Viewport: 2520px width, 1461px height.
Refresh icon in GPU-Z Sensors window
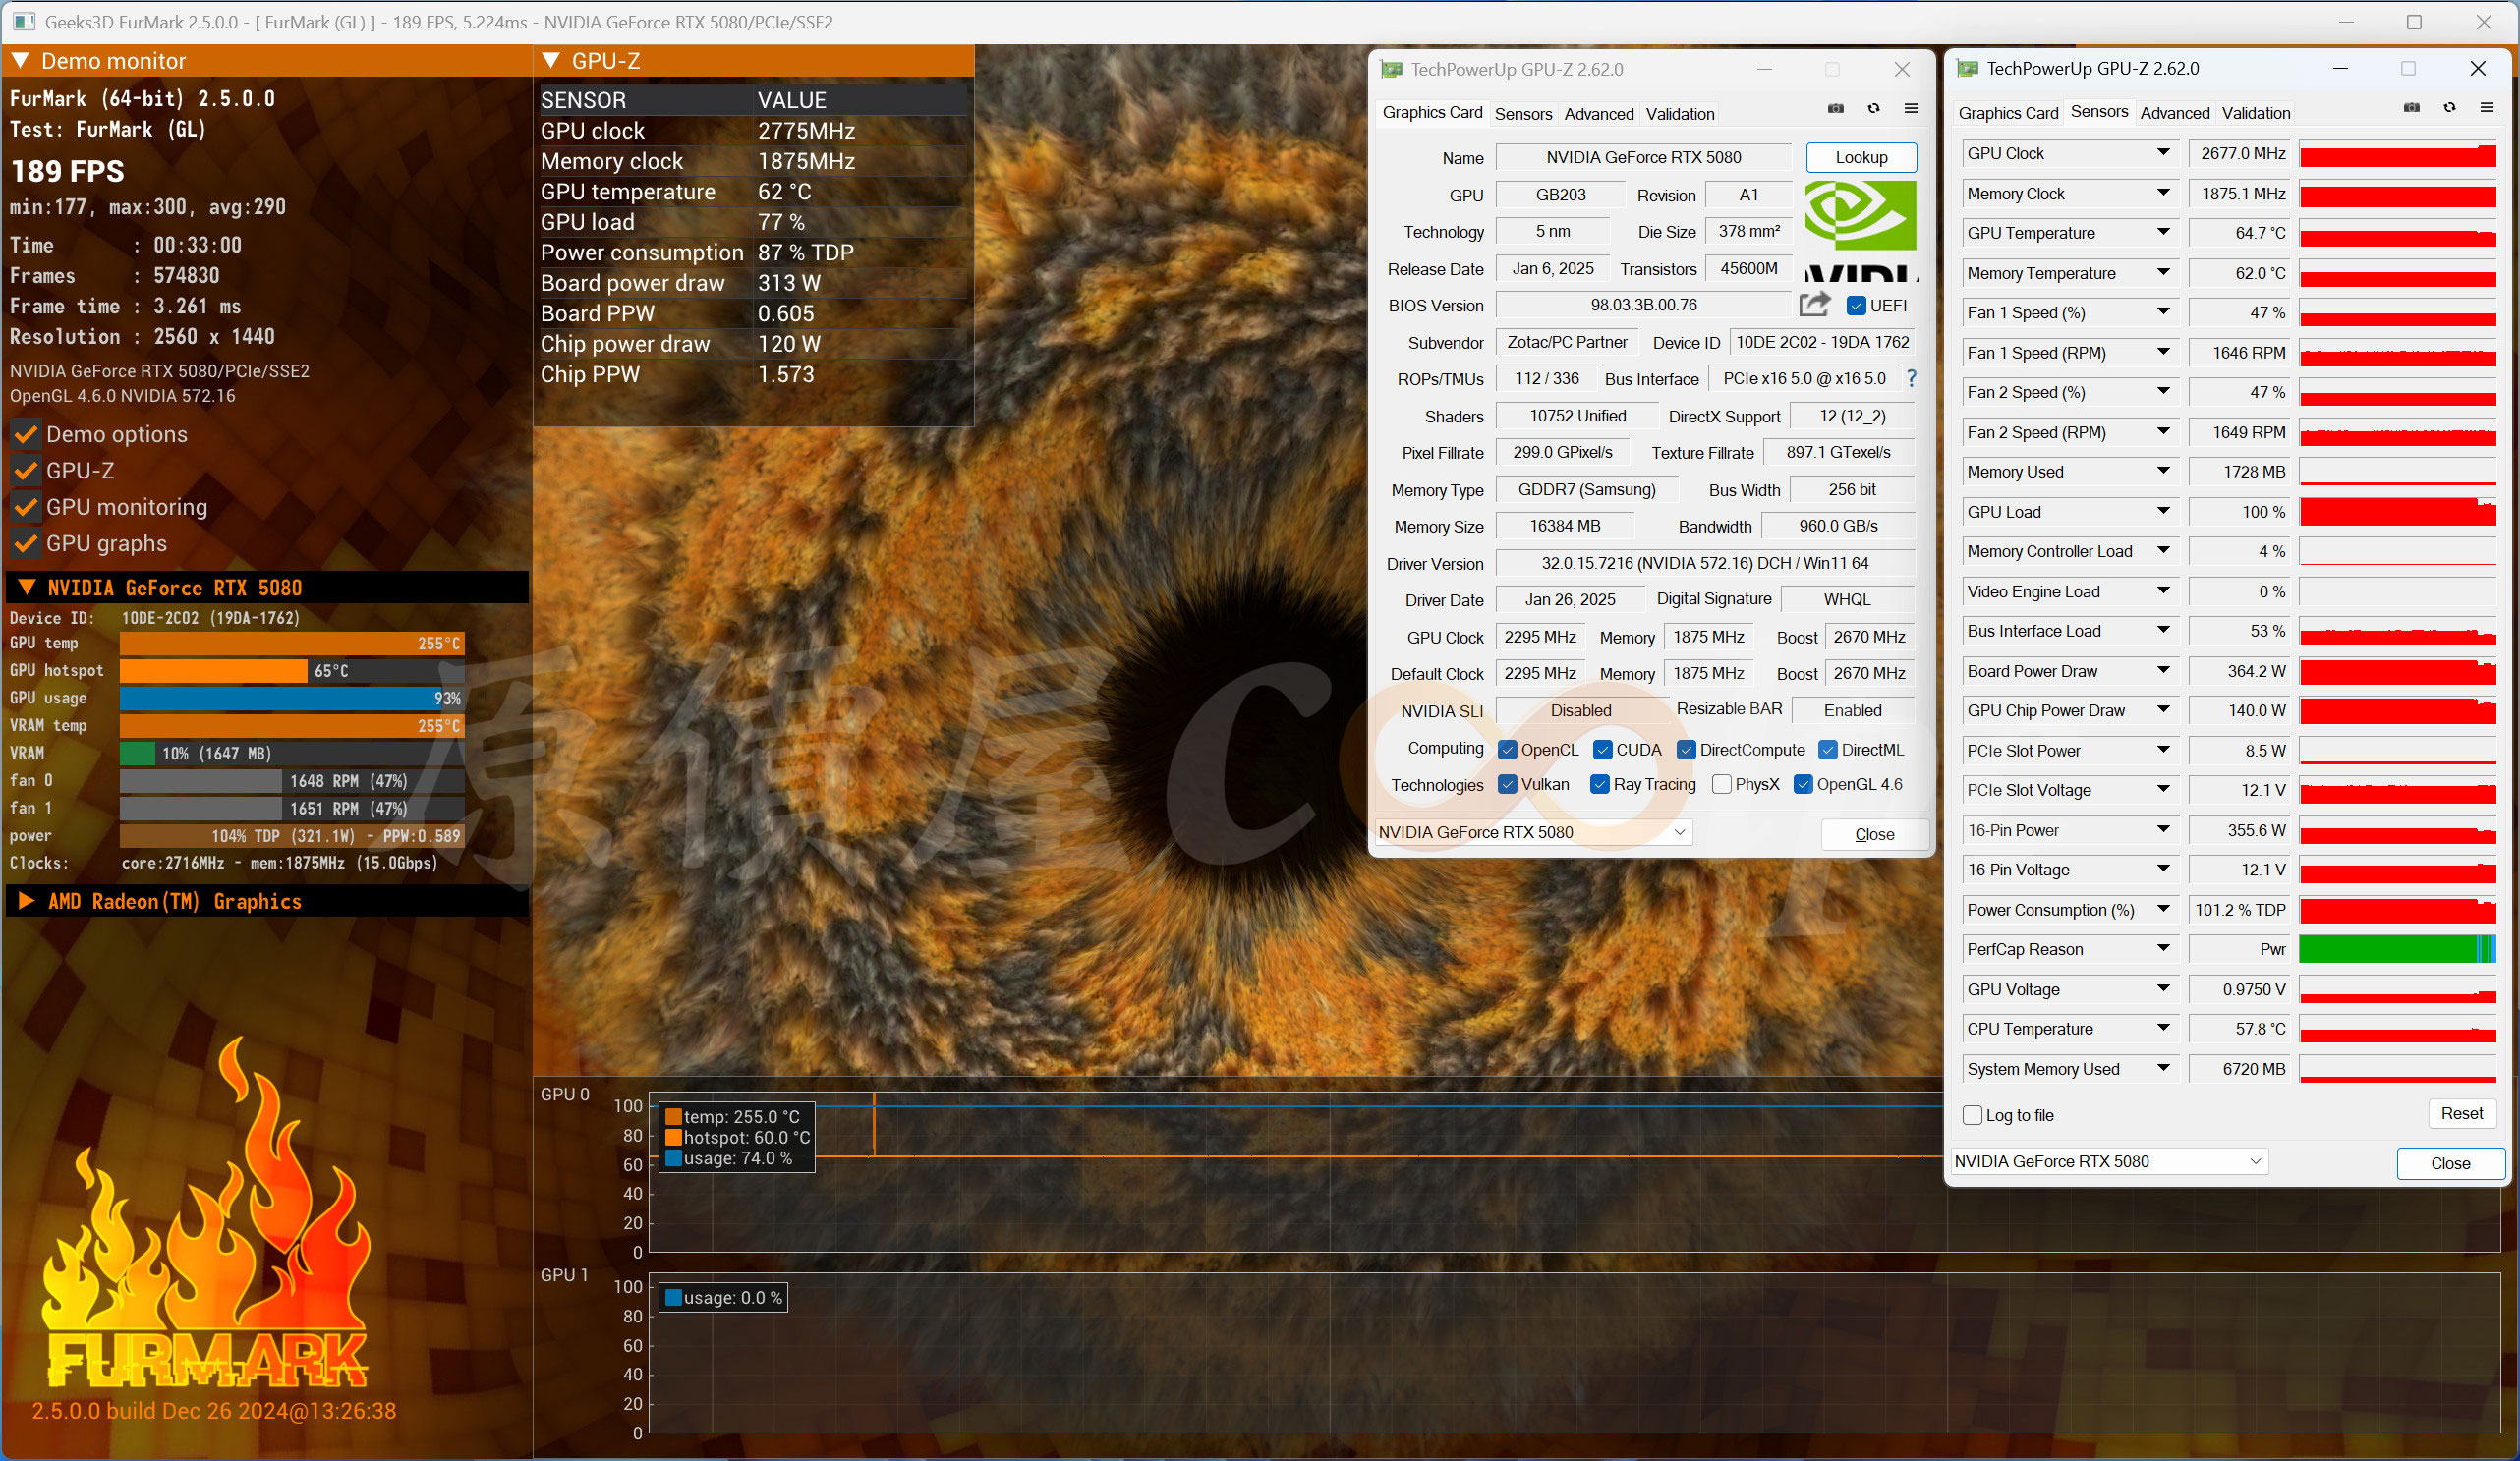point(2450,108)
